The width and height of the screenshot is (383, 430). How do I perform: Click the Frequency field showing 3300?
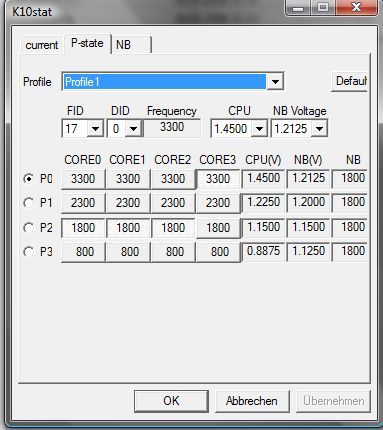click(x=172, y=127)
